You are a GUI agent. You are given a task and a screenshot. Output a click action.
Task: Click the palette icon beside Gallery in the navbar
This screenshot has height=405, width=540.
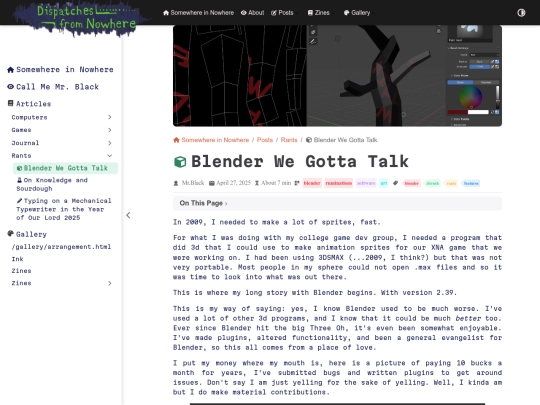tap(346, 13)
